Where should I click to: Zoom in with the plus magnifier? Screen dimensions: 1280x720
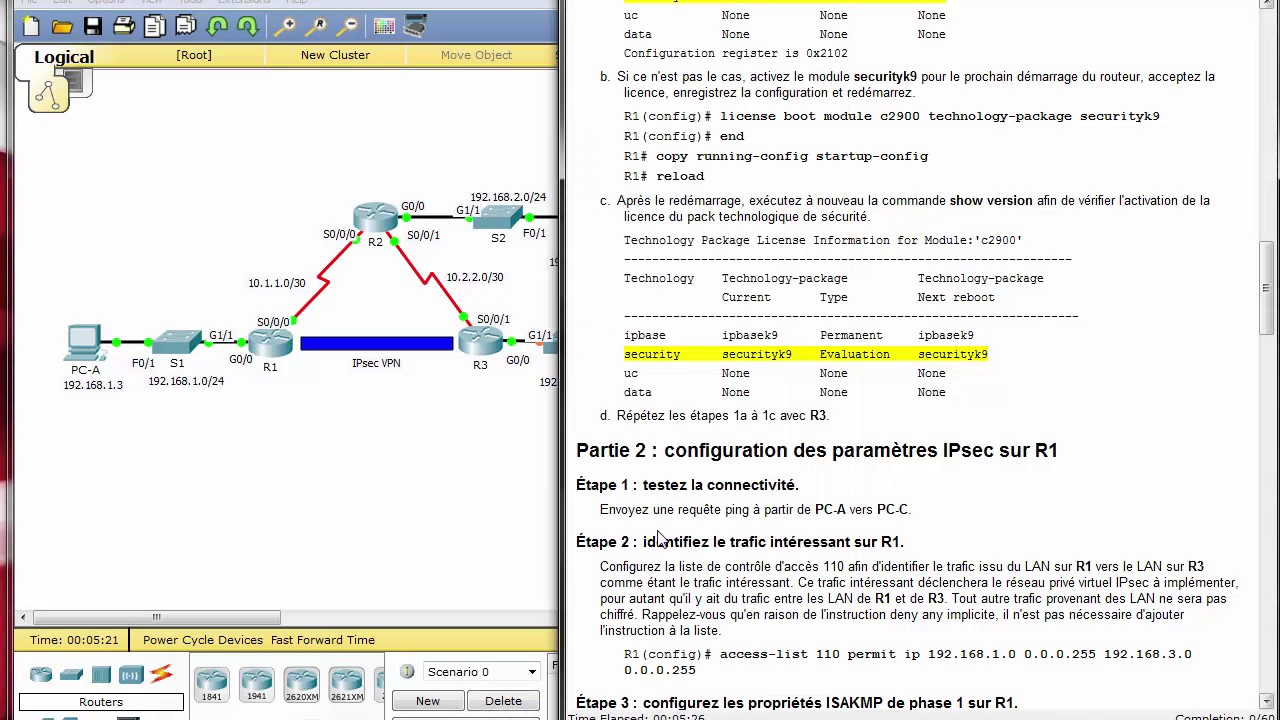(x=286, y=27)
